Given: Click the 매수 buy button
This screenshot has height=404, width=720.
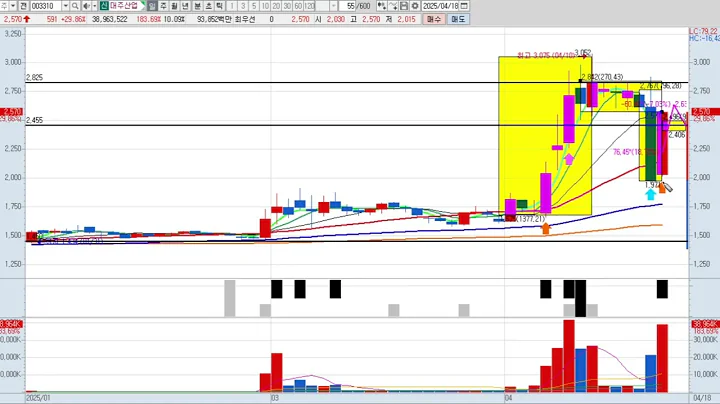Looking at the screenshot, I should [434, 19].
